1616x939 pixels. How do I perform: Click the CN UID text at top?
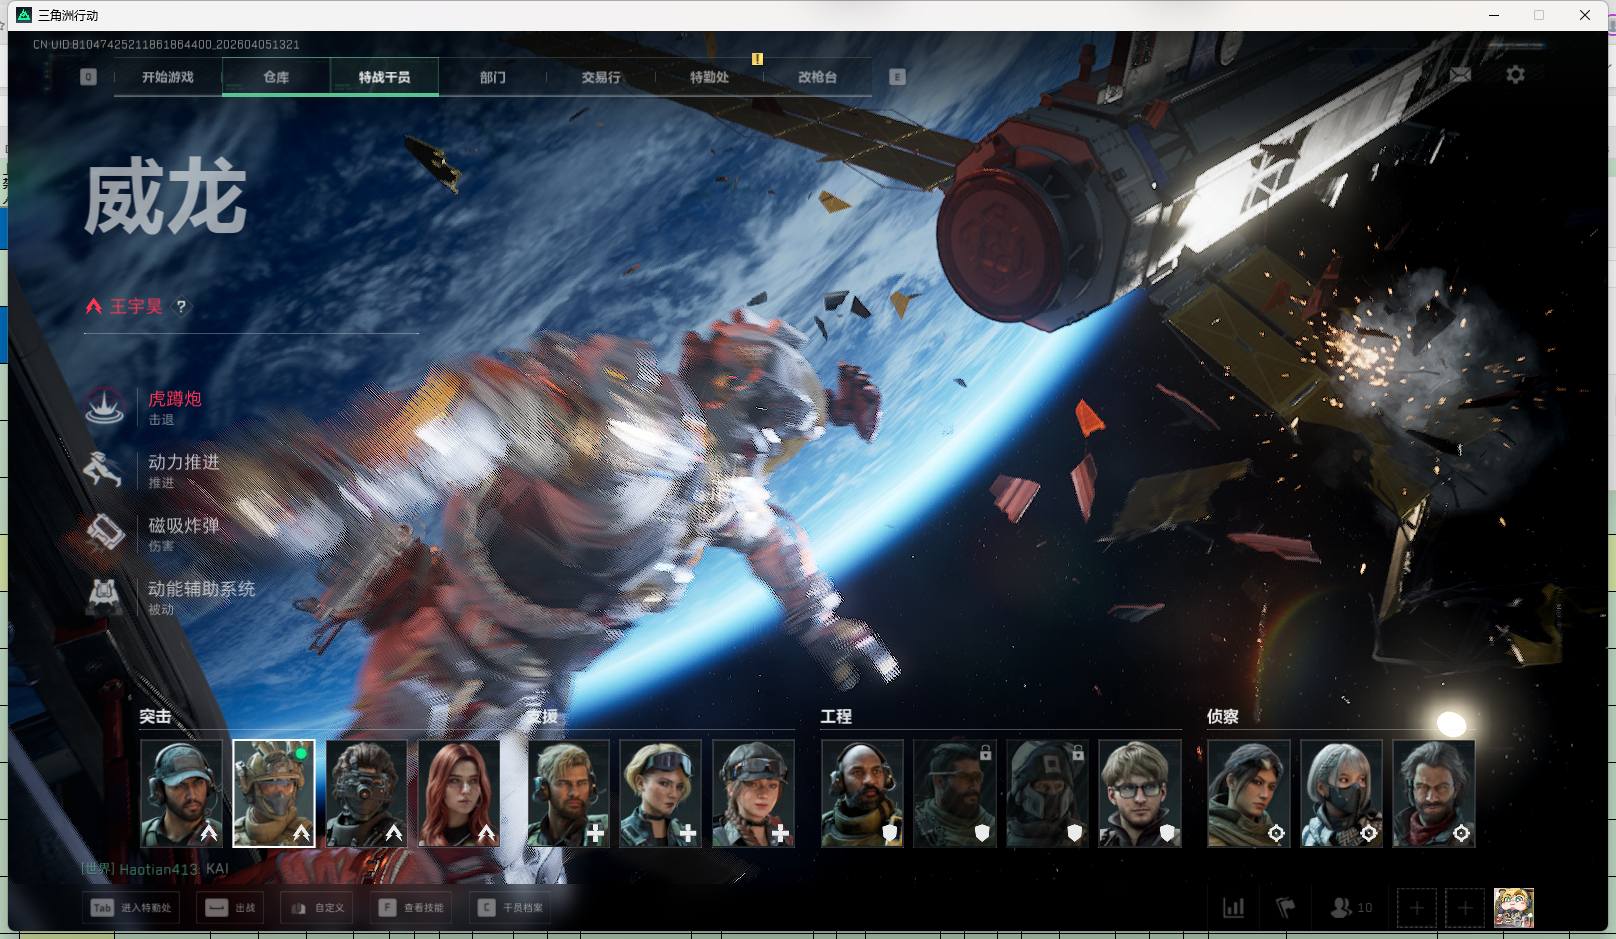point(166,45)
